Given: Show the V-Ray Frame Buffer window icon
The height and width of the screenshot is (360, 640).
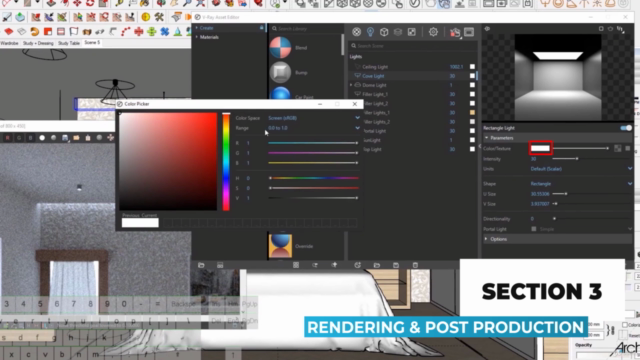Looking at the screenshot, I should pos(469,32).
